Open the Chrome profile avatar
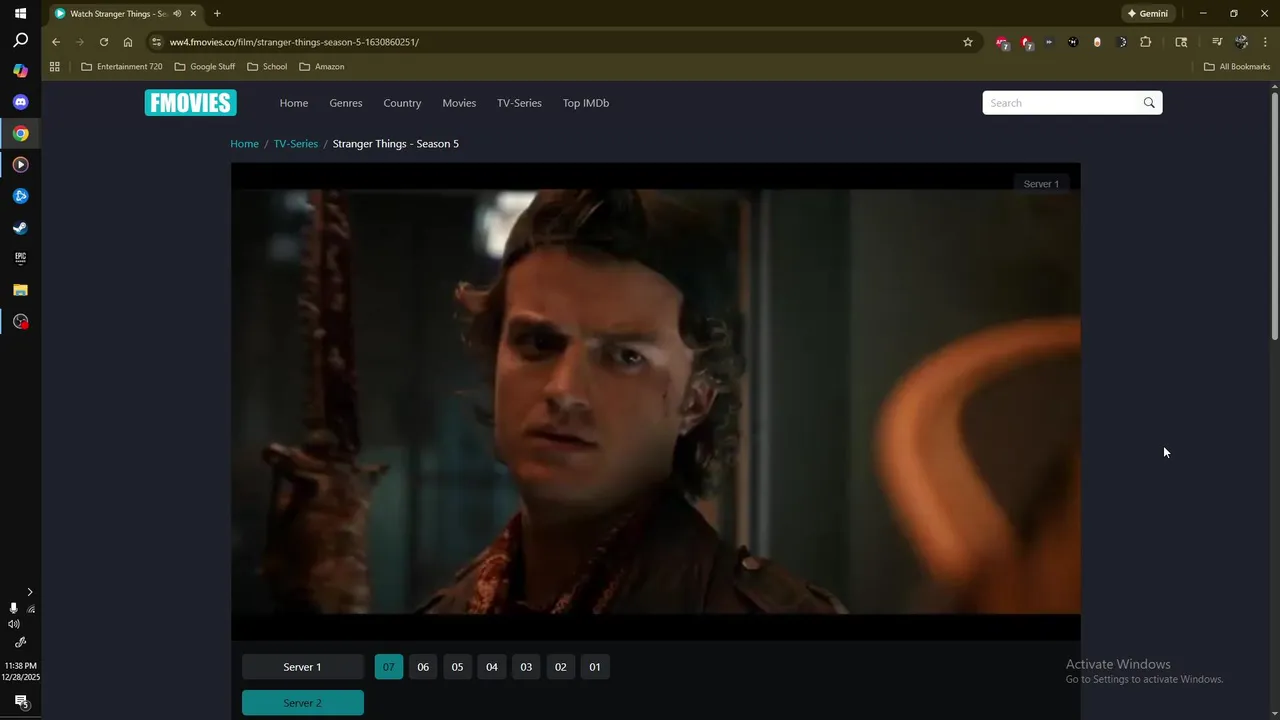Screen dimensions: 1280x720 1242,42
